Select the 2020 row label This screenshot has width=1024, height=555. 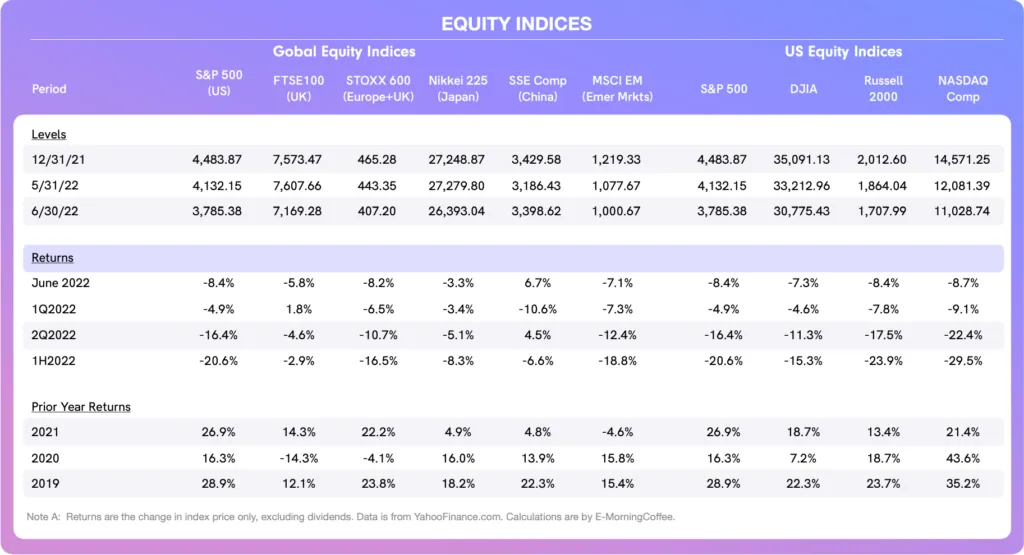click(45, 458)
